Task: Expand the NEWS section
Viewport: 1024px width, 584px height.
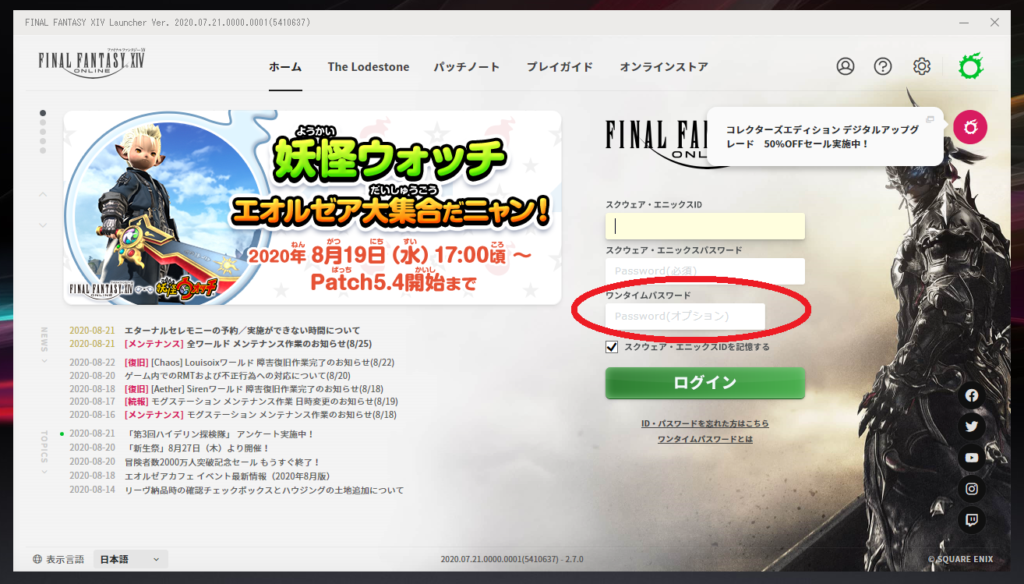Action: click(x=44, y=344)
